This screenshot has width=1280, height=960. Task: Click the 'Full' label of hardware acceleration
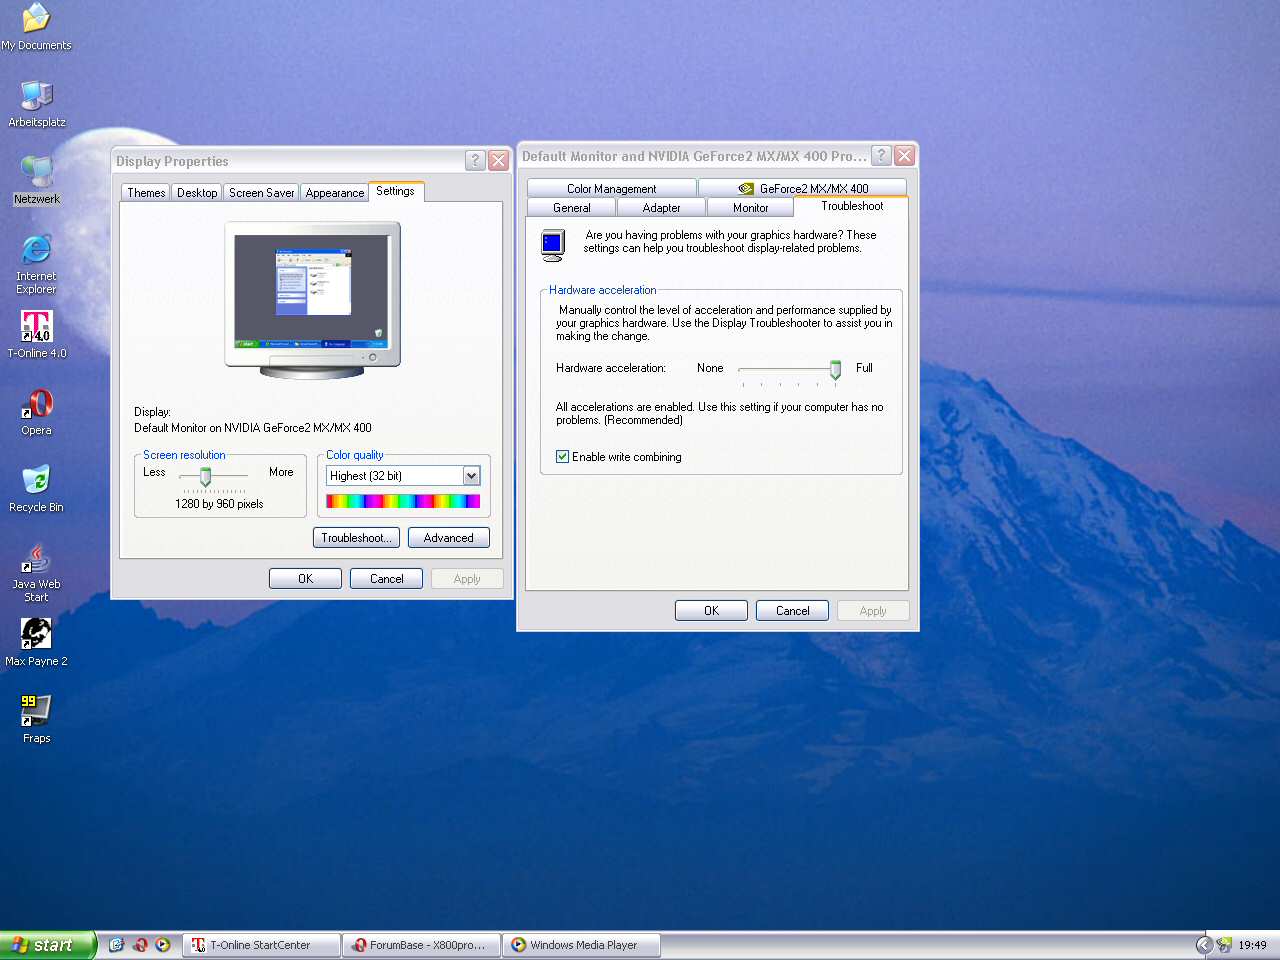[864, 368]
